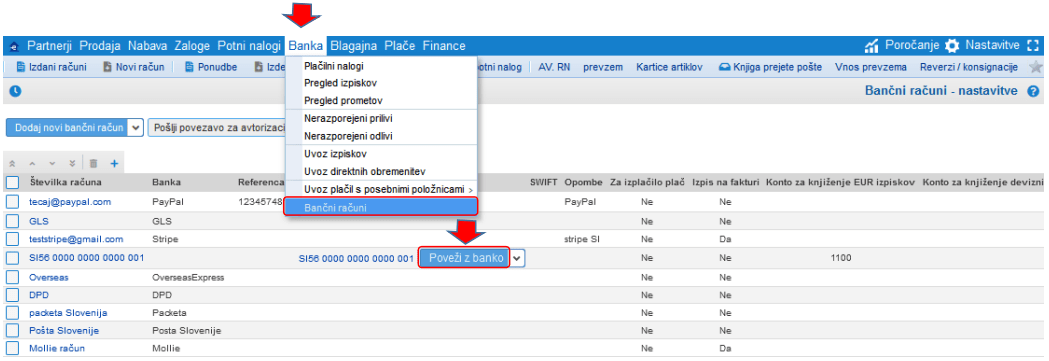1049x361 pixels.
Task: Select Pregled prometov menu entry
Action: tap(343, 101)
